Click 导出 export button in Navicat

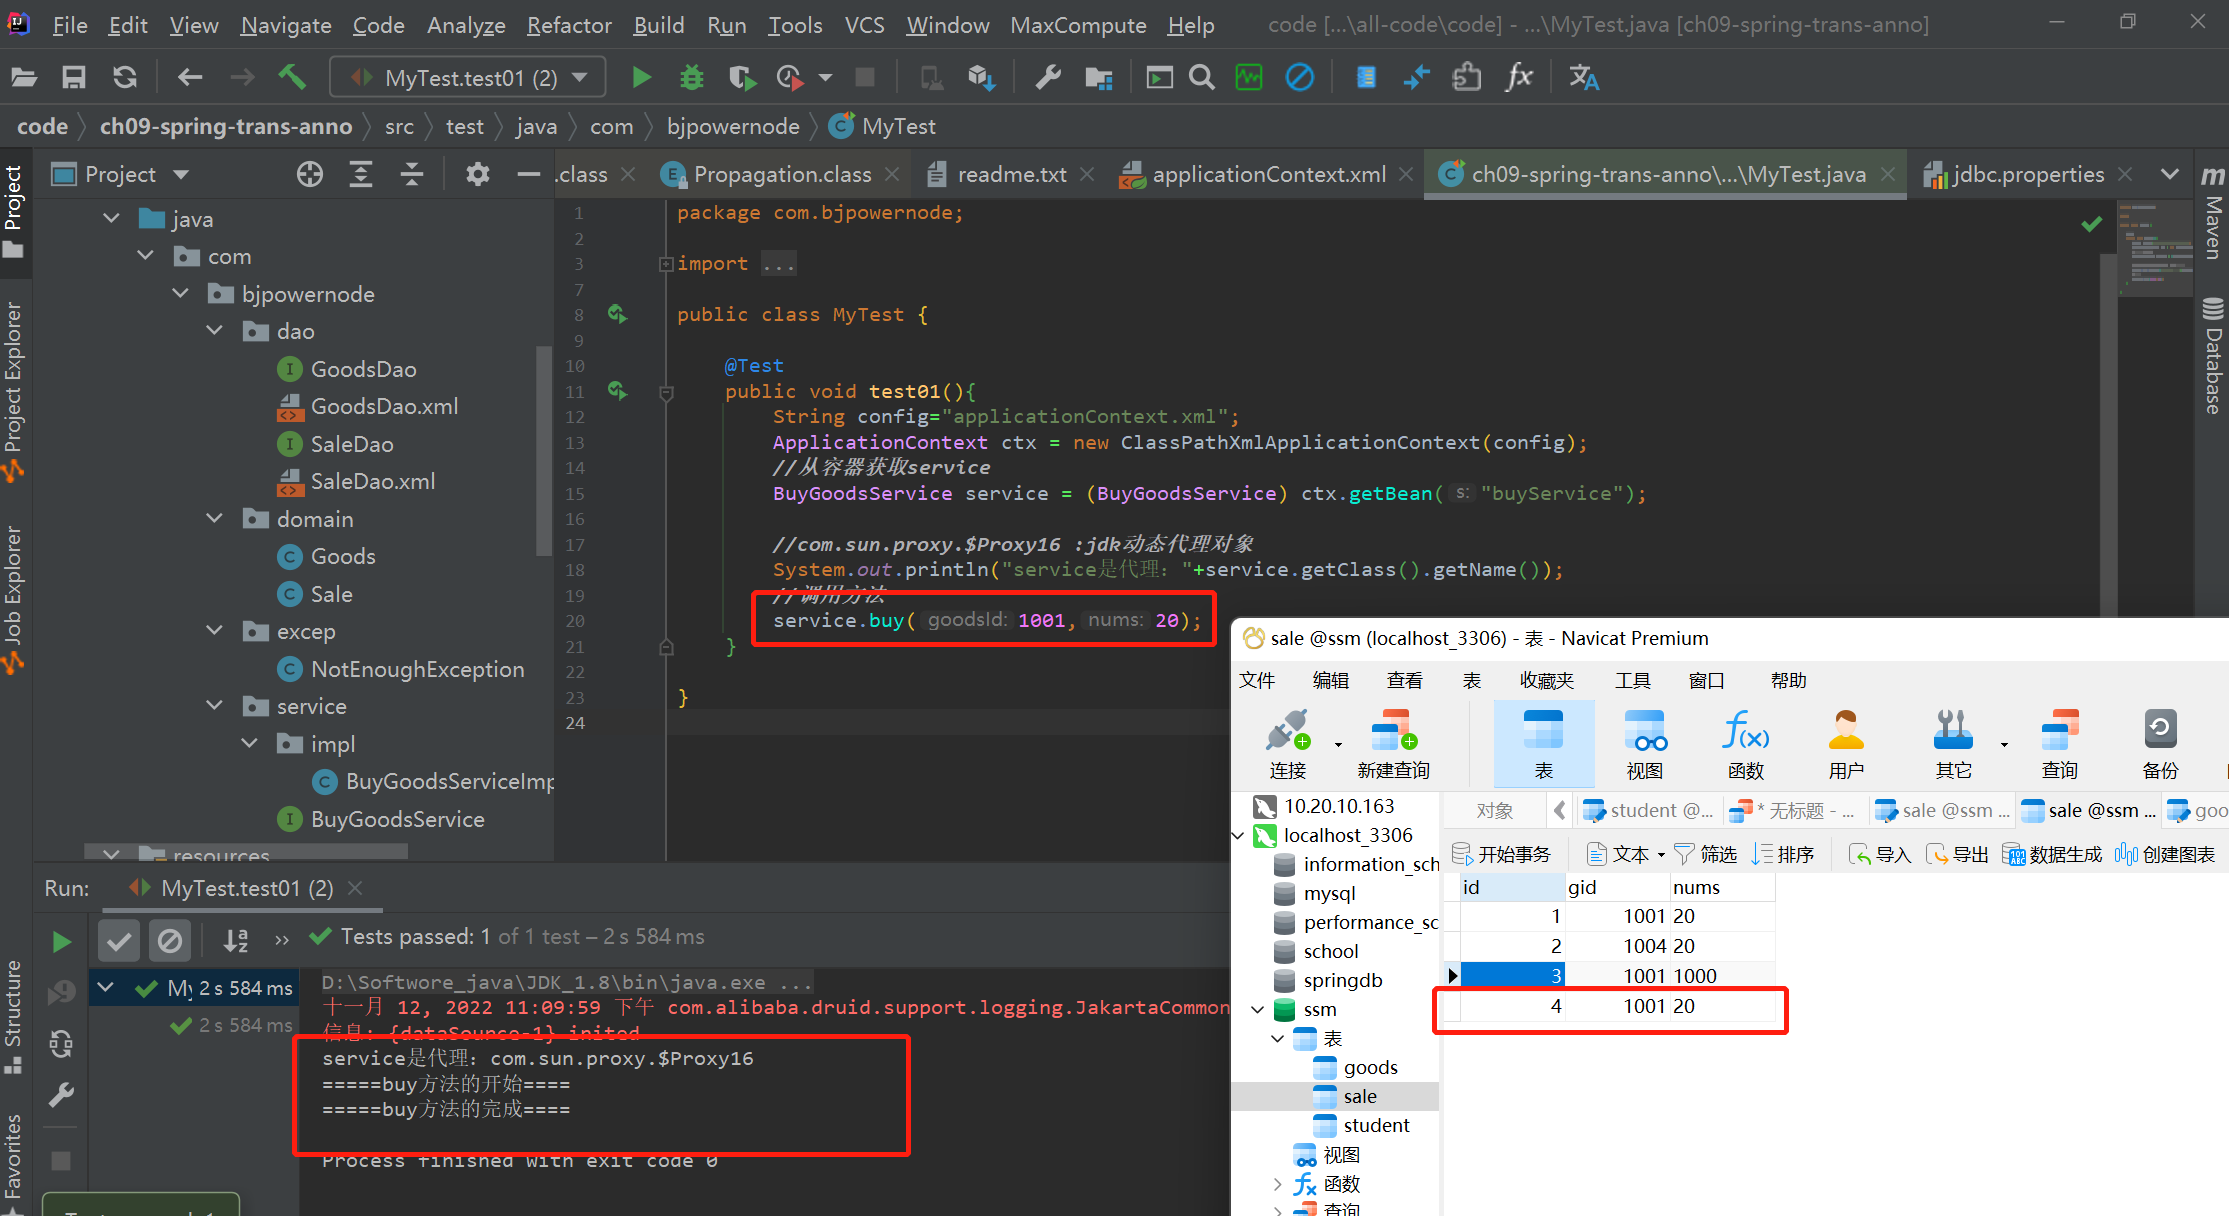point(1957,854)
